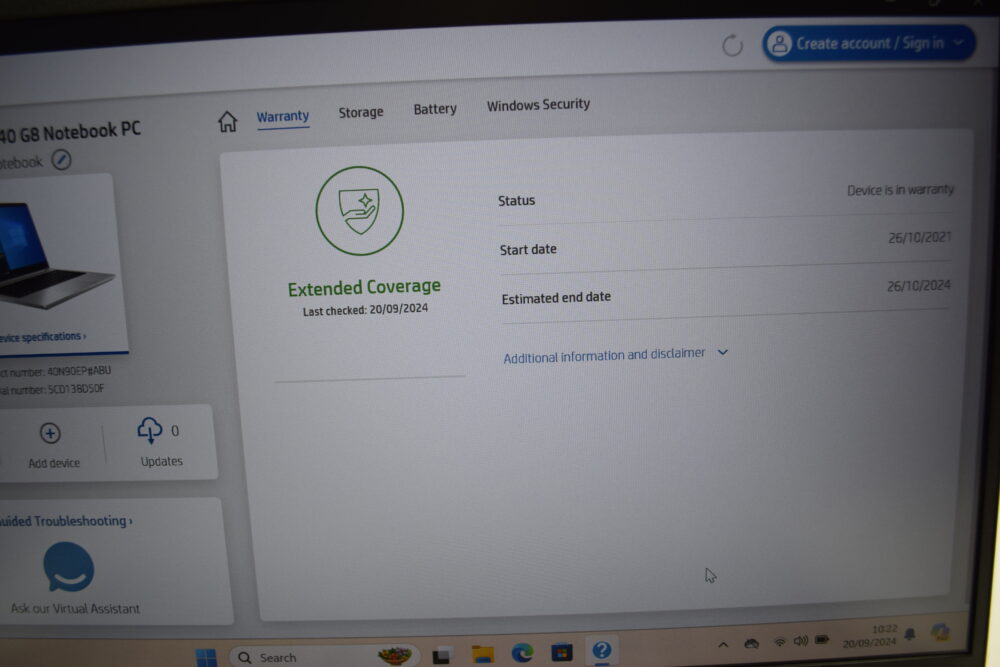The width and height of the screenshot is (1000, 667).
Task: Click the battery tray icon
Action: [822, 639]
